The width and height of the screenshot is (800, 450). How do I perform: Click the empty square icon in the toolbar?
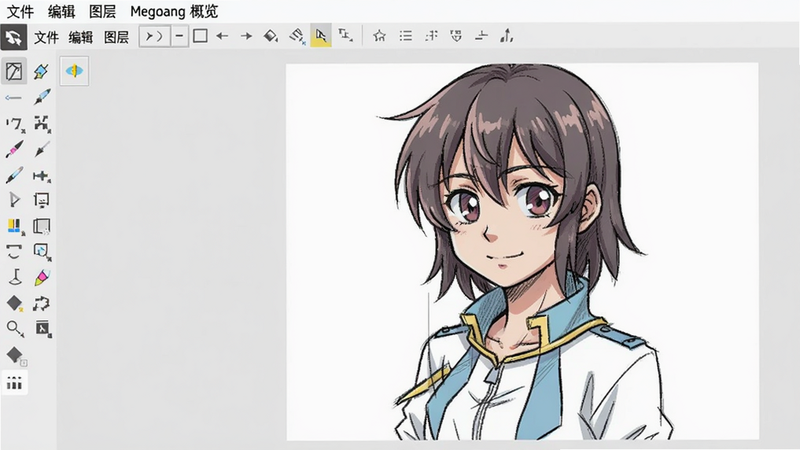pos(200,36)
